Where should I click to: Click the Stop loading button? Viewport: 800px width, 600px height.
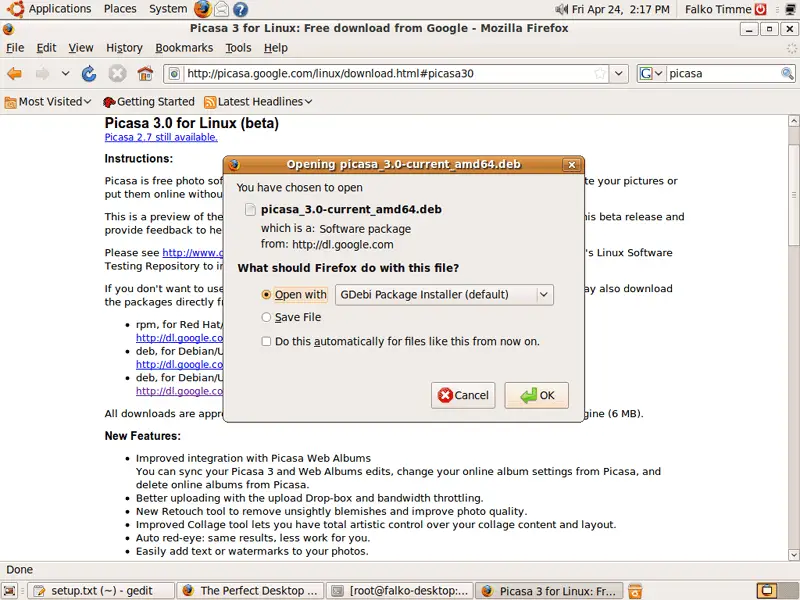coord(117,74)
